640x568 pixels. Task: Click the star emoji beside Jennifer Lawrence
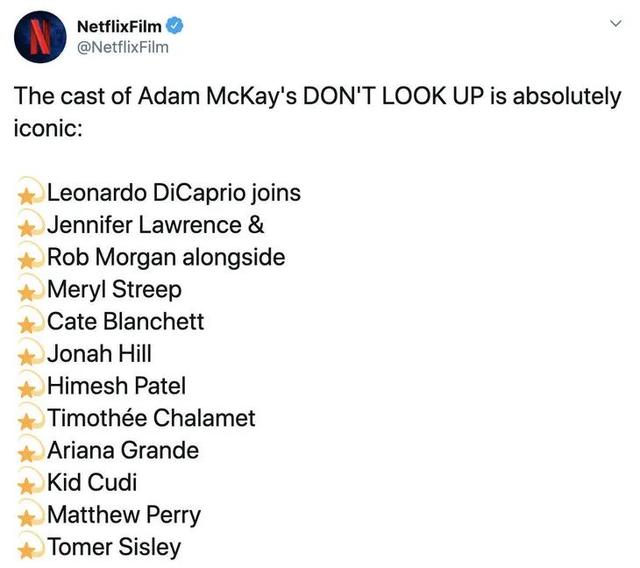point(30,226)
